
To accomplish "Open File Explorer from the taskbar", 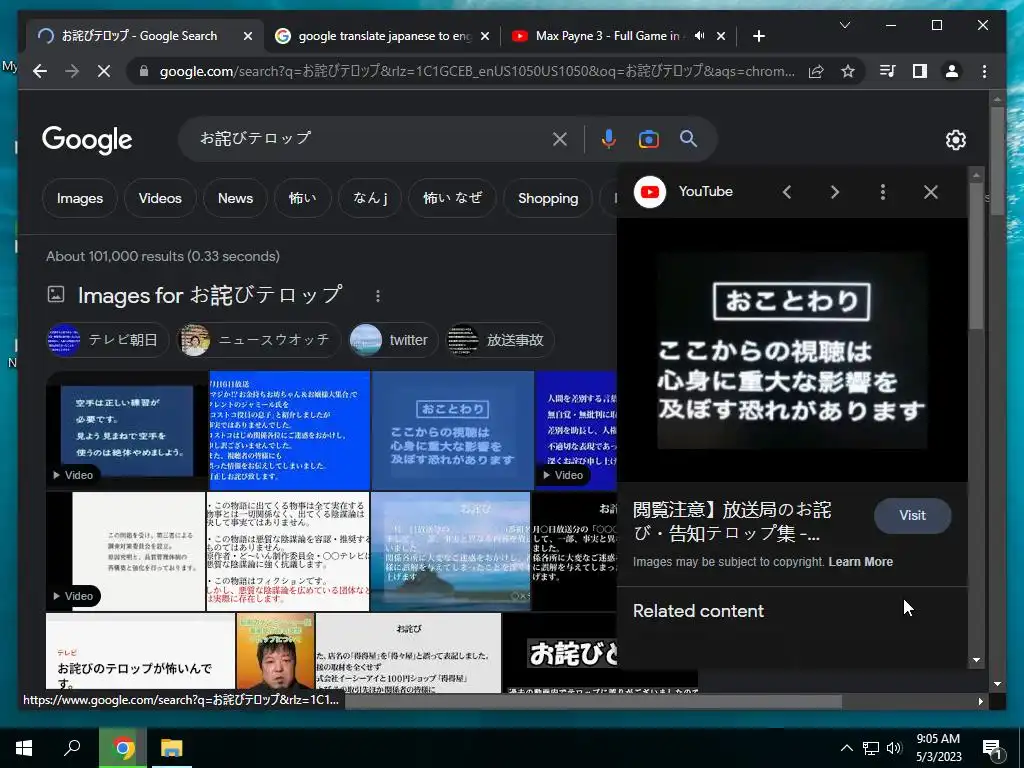I will [172, 748].
